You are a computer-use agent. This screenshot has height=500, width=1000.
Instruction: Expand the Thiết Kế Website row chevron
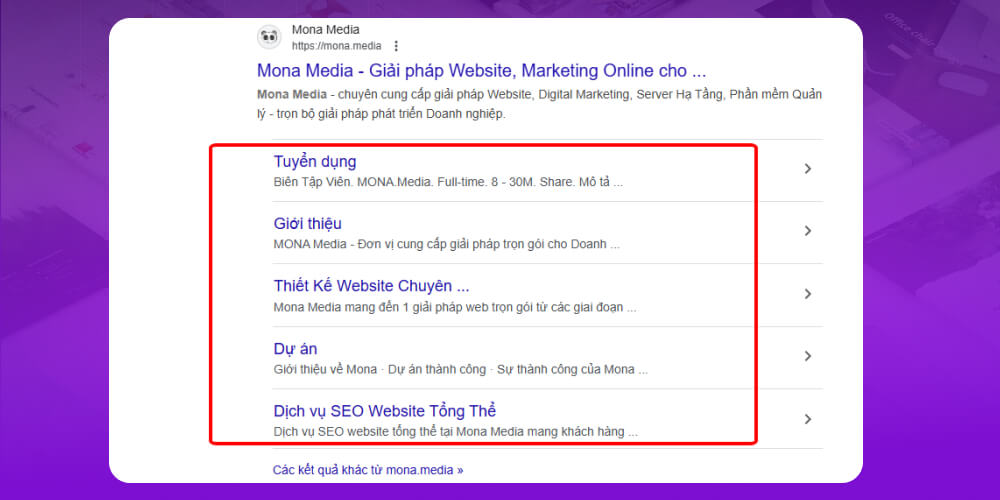pos(808,294)
